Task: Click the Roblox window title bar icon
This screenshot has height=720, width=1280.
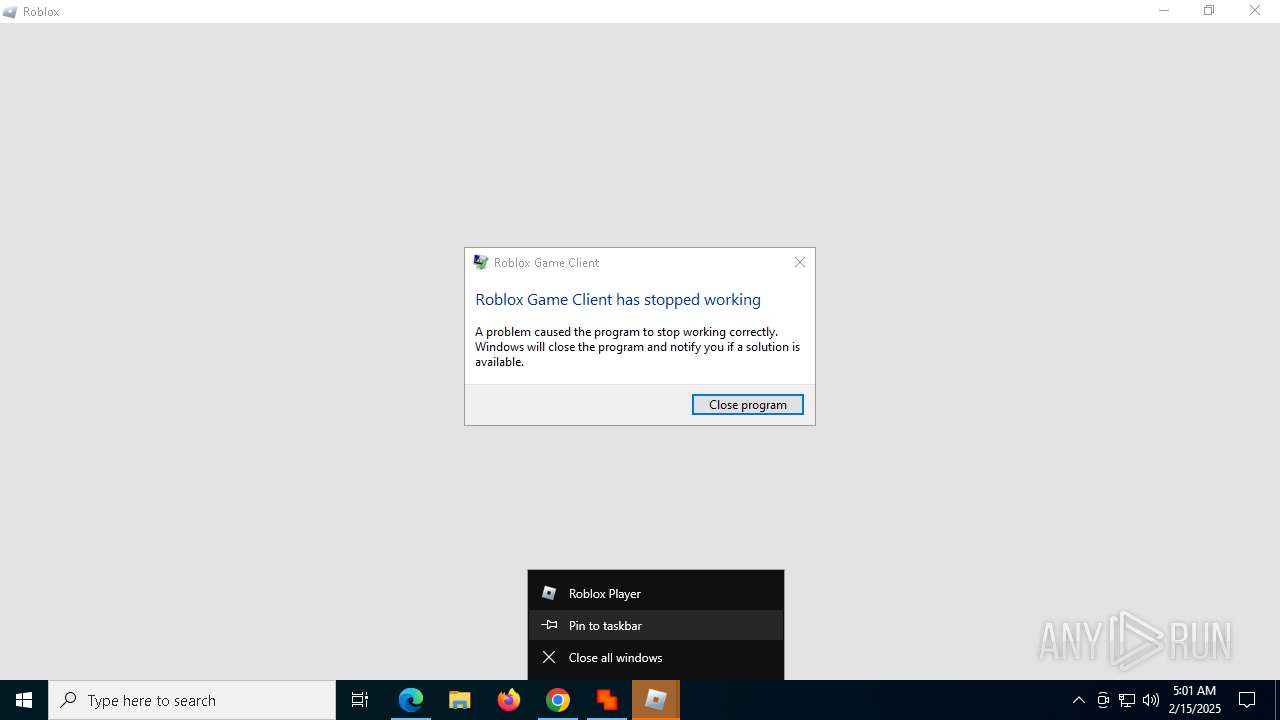Action: (10, 12)
